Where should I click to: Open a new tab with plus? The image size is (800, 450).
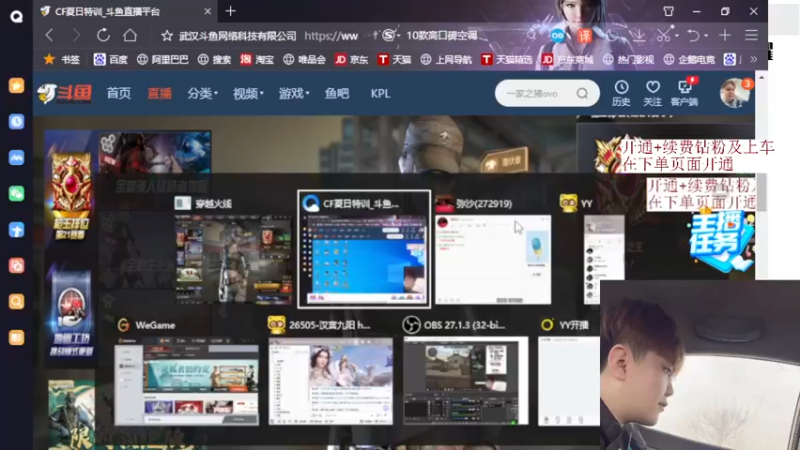pyautogui.click(x=231, y=11)
